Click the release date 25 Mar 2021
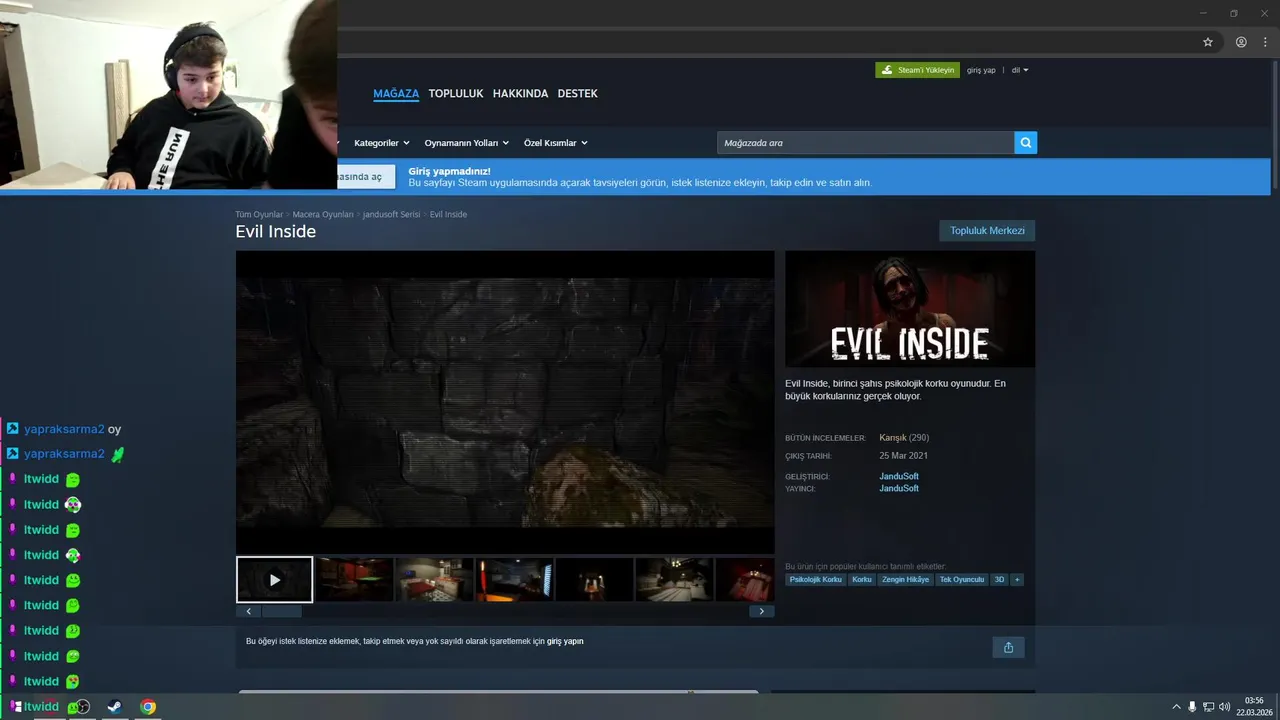This screenshot has width=1280, height=720. coord(903,456)
